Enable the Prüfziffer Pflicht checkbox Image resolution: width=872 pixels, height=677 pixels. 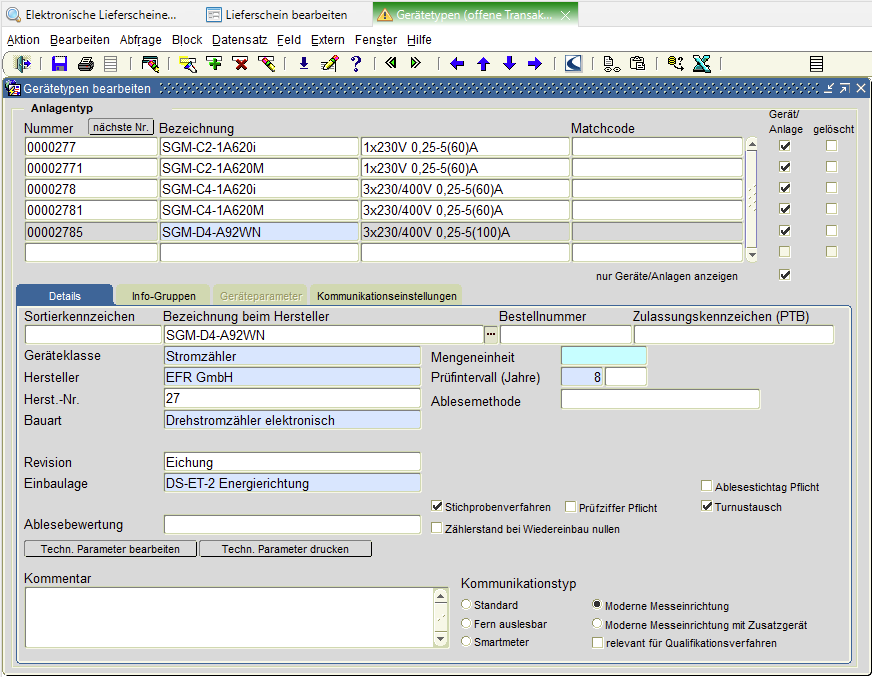[x=571, y=507]
